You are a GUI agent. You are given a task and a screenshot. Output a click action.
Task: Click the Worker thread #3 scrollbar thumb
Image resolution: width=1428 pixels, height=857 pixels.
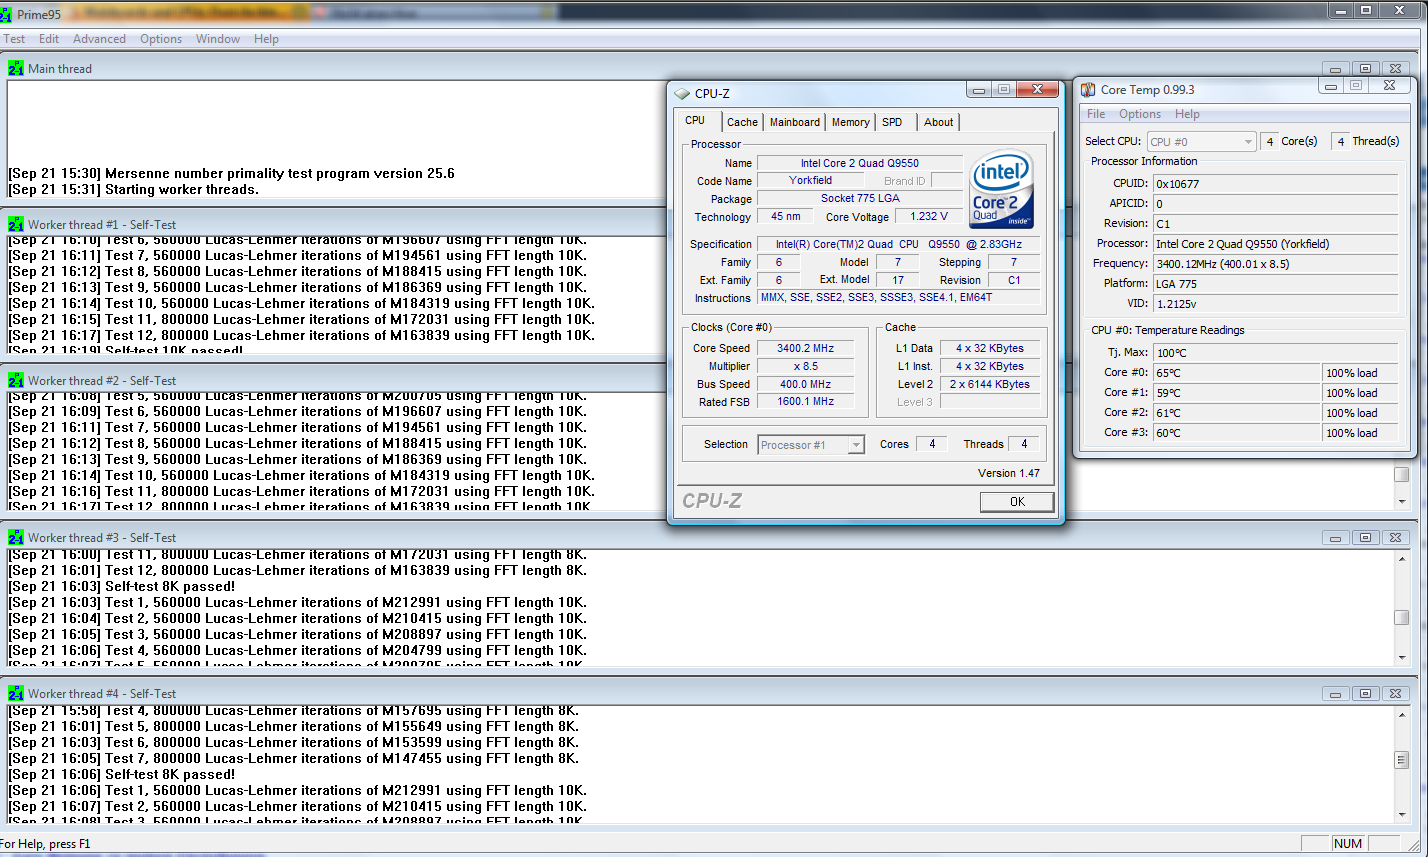click(1402, 618)
